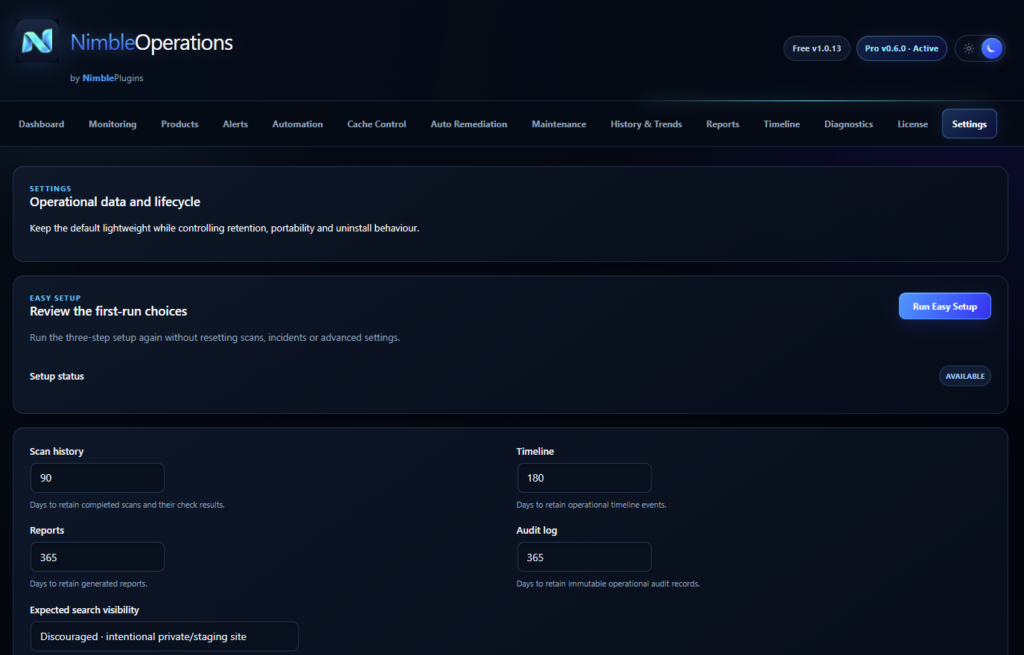Image resolution: width=1024 pixels, height=655 pixels.
Task: Click the "EASY SETUP" section label
Action: pyautogui.click(x=55, y=298)
